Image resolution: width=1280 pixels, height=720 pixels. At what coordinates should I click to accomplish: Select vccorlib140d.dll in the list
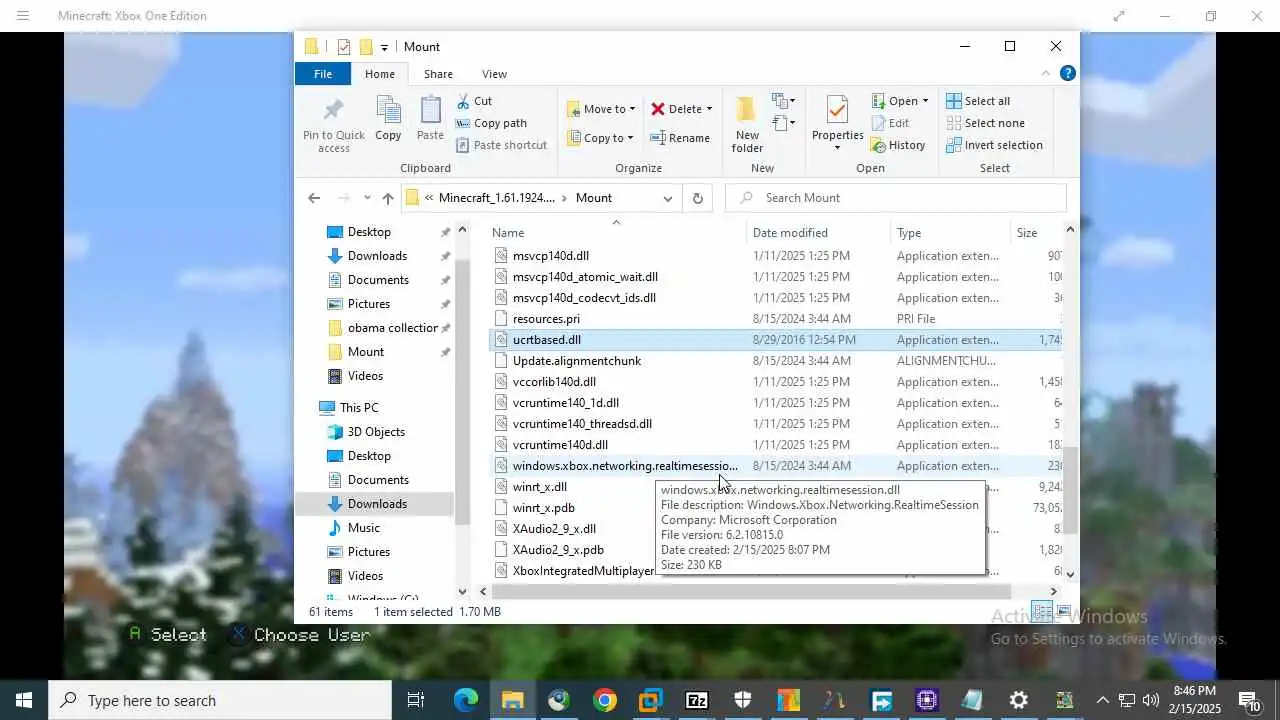tap(554, 382)
